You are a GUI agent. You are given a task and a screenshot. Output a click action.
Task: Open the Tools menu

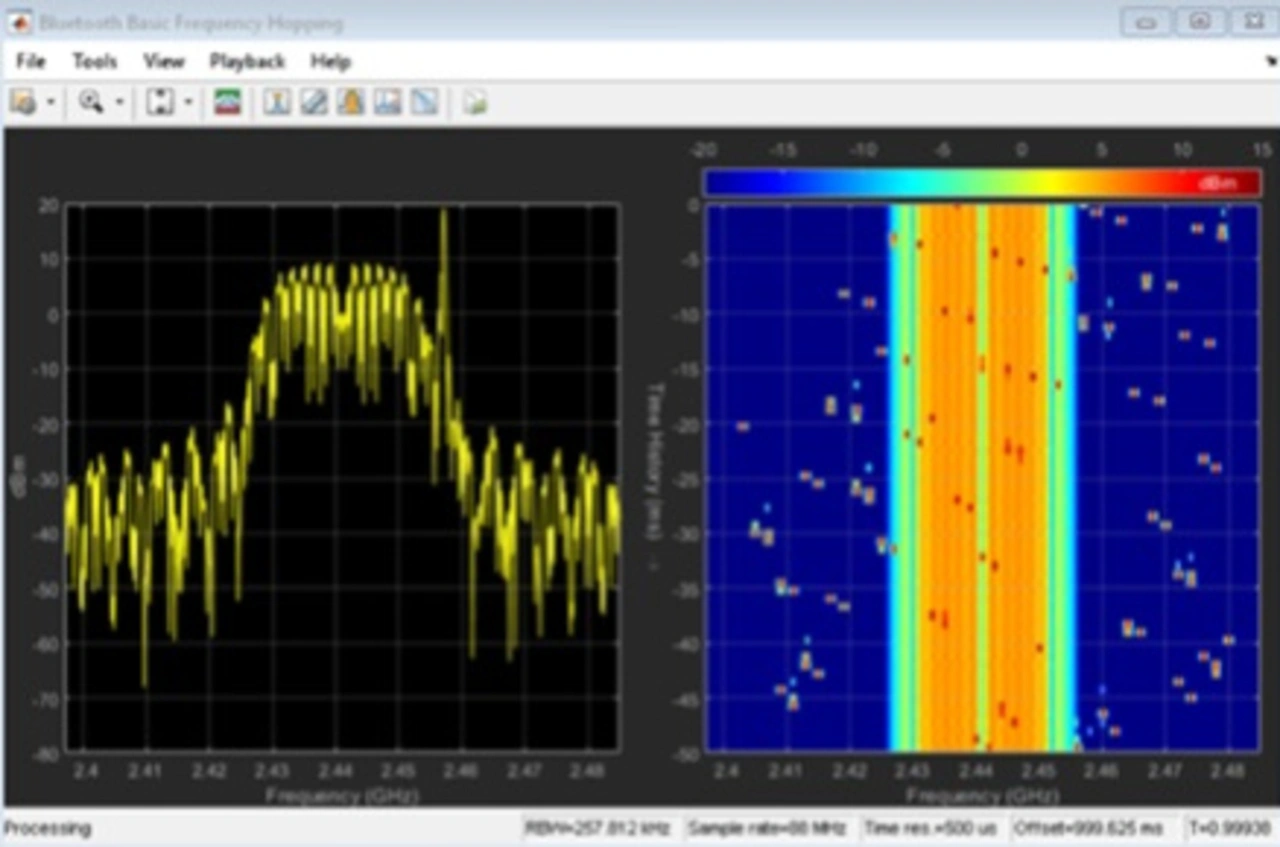(x=95, y=61)
